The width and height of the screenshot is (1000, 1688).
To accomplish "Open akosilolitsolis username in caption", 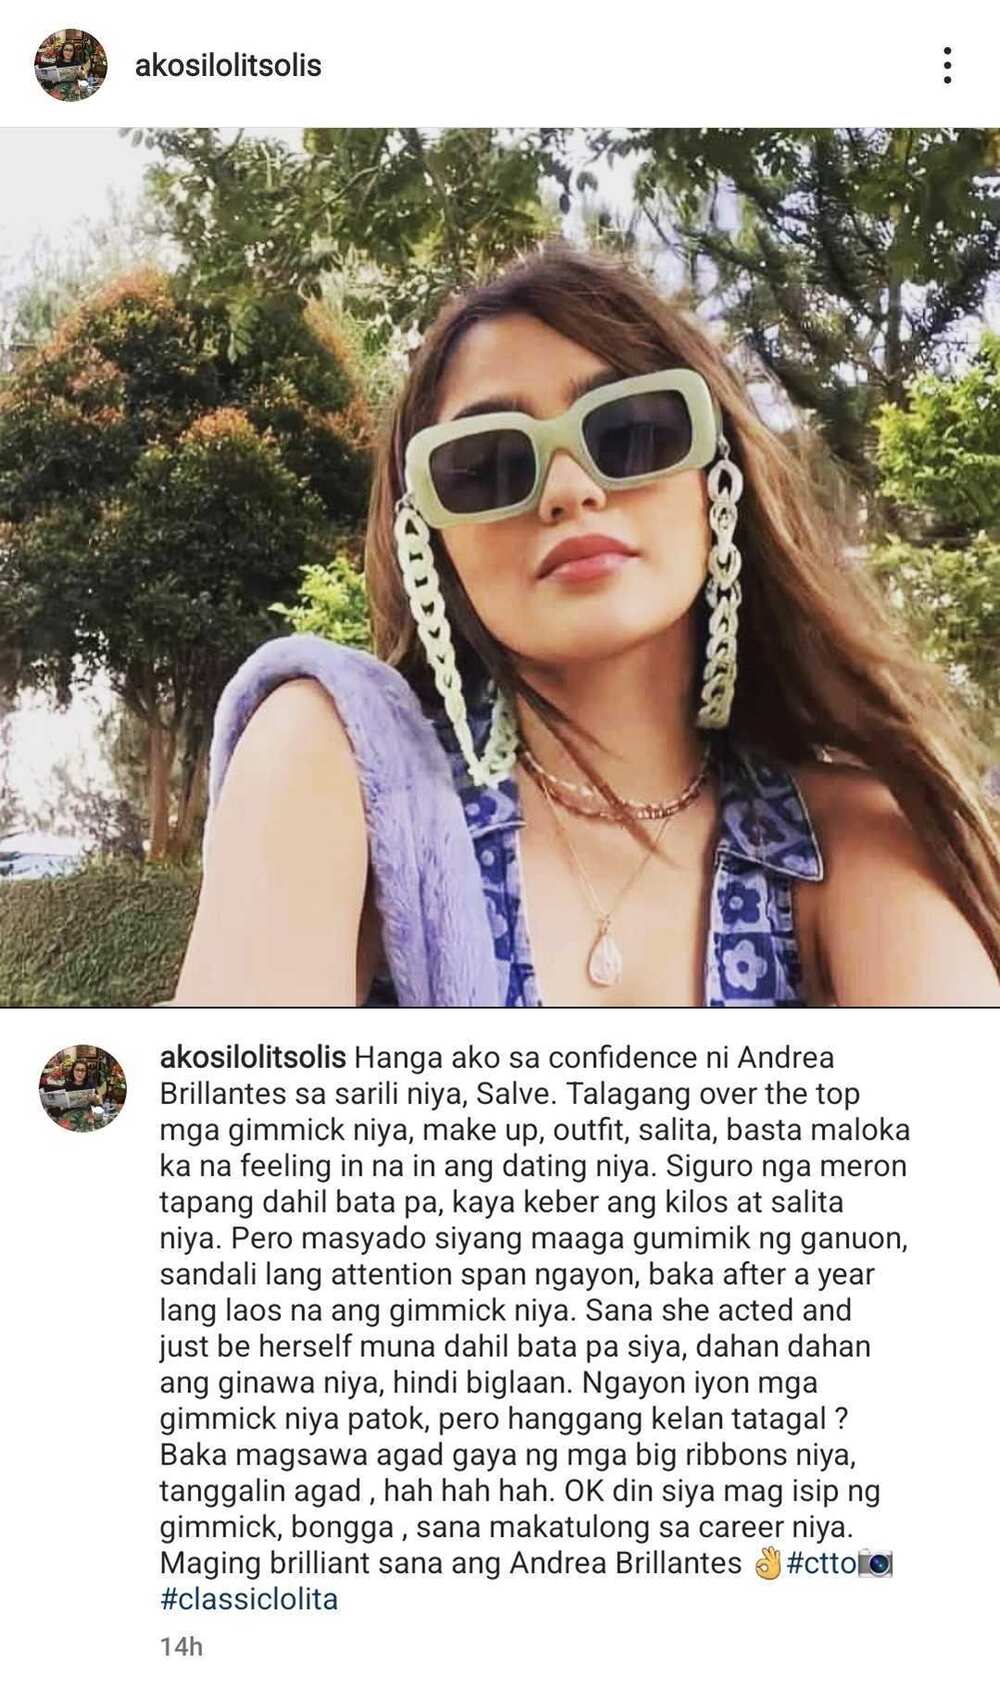I will (253, 1057).
